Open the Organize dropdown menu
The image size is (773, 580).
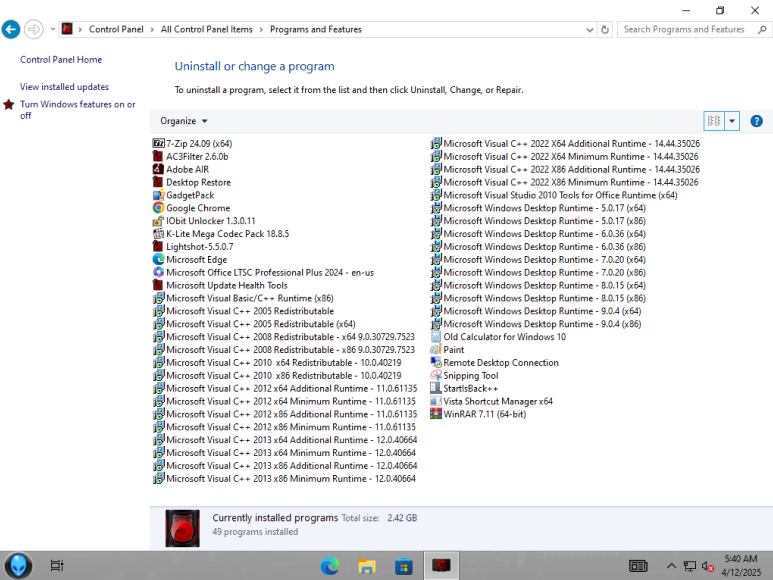183,121
